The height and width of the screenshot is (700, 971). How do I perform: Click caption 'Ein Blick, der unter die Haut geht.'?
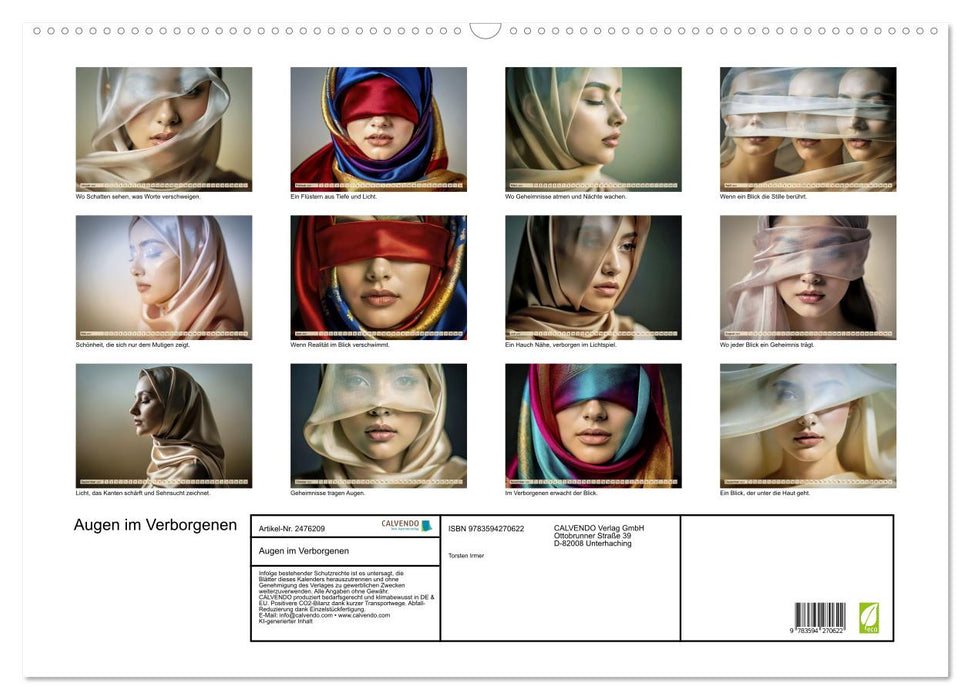pyautogui.click(x=765, y=493)
